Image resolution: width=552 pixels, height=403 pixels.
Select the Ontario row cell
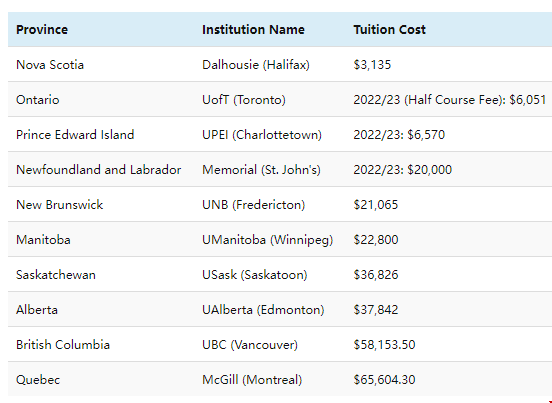point(38,100)
